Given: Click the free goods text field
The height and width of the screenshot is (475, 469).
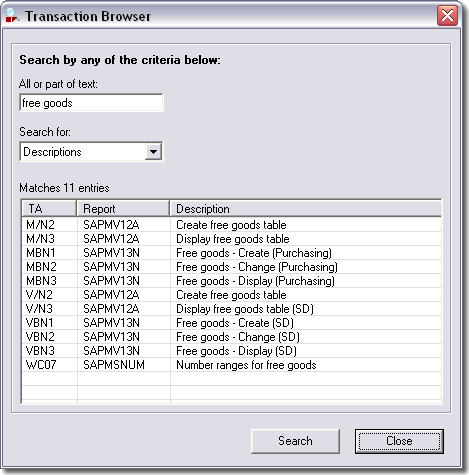Looking at the screenshot, I should pos(91,103).
